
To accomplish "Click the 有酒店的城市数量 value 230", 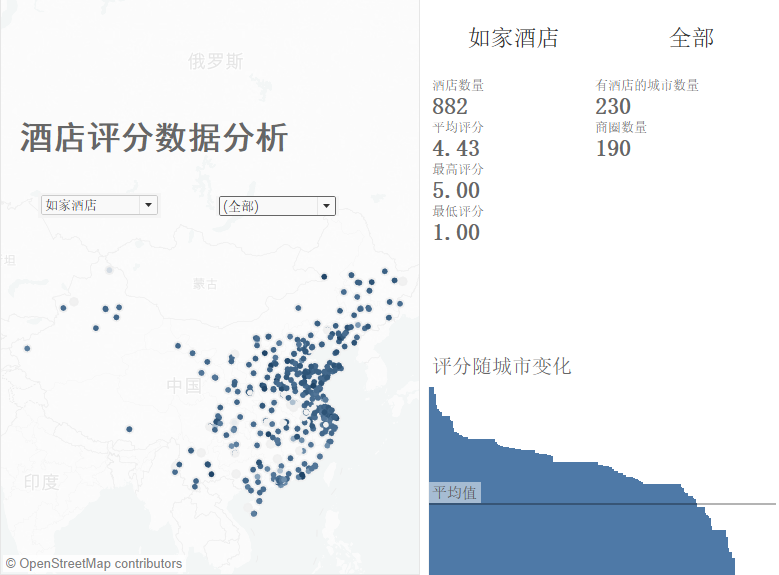I will pos(613,106).
